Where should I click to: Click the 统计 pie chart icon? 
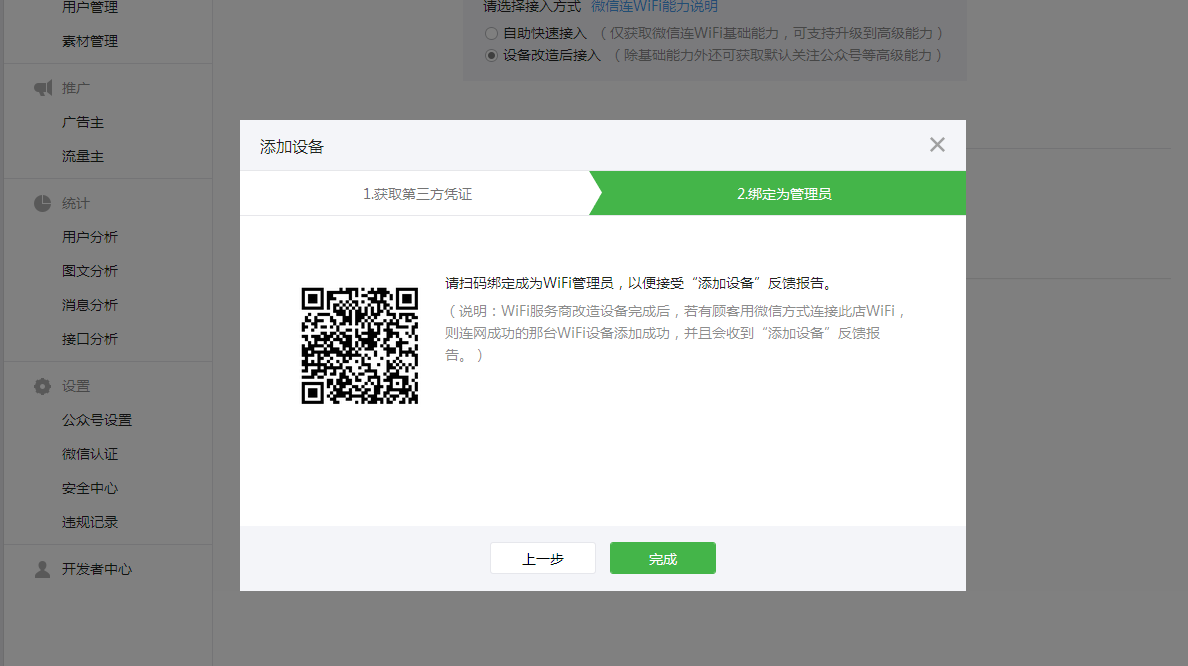pos(42,203)
